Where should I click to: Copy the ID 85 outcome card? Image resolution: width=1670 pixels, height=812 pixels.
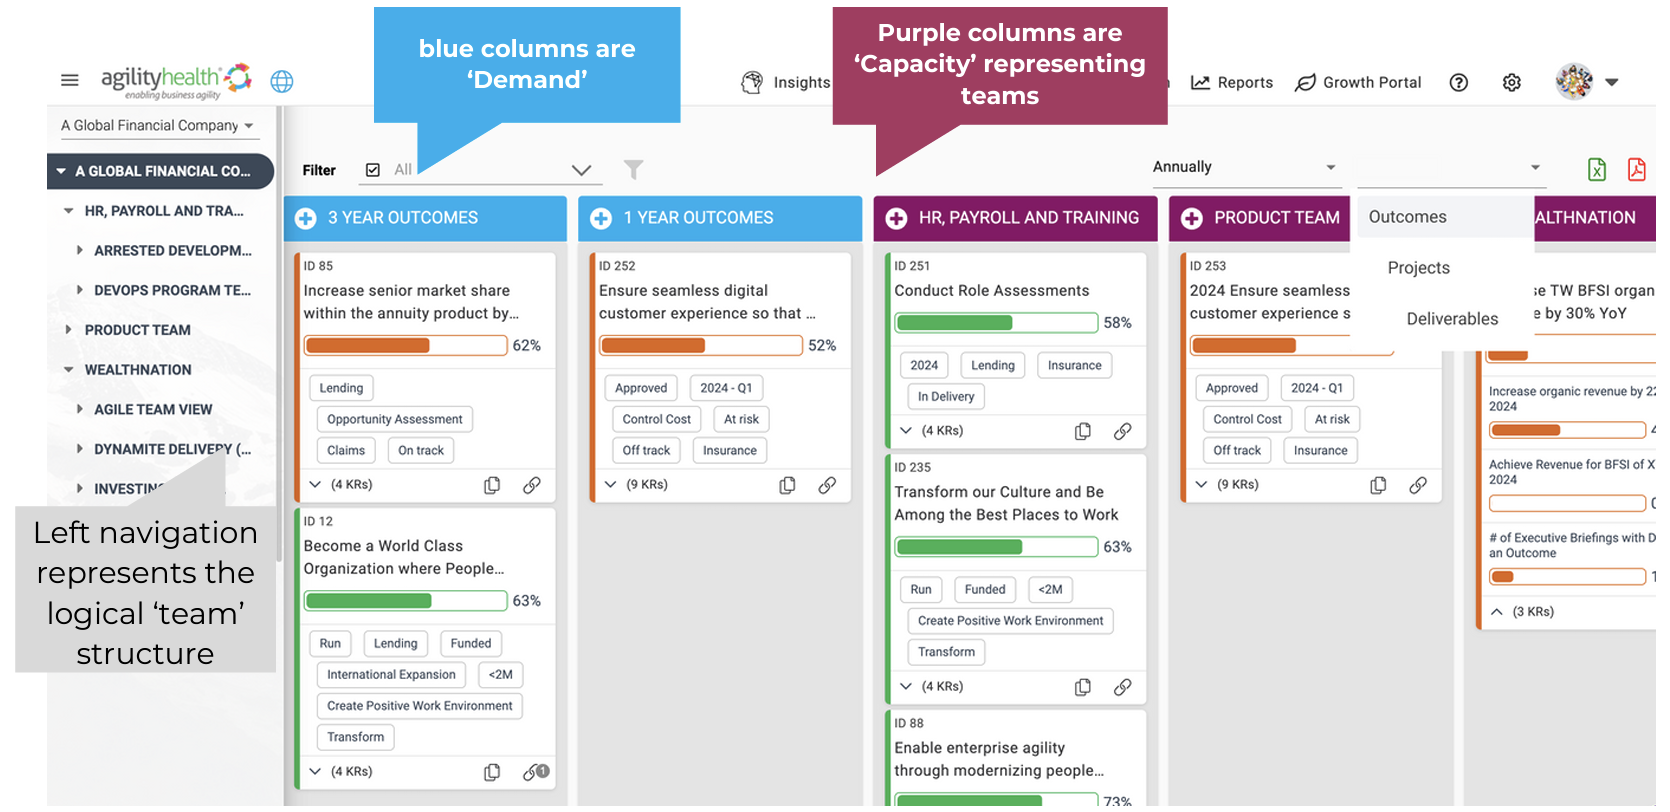pyautogui.click(x=492, y=485)
